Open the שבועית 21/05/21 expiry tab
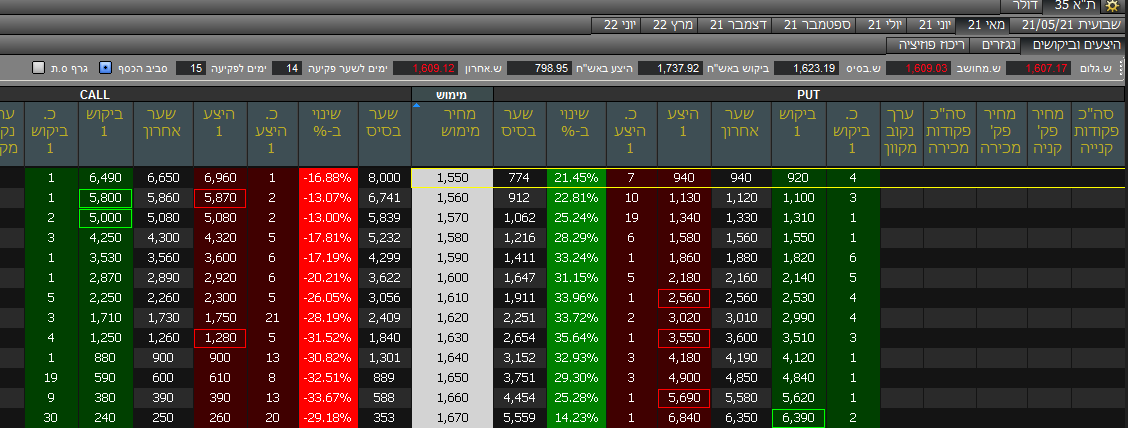This screenshot has width=1128, height=428. (x=1064, y=25)
